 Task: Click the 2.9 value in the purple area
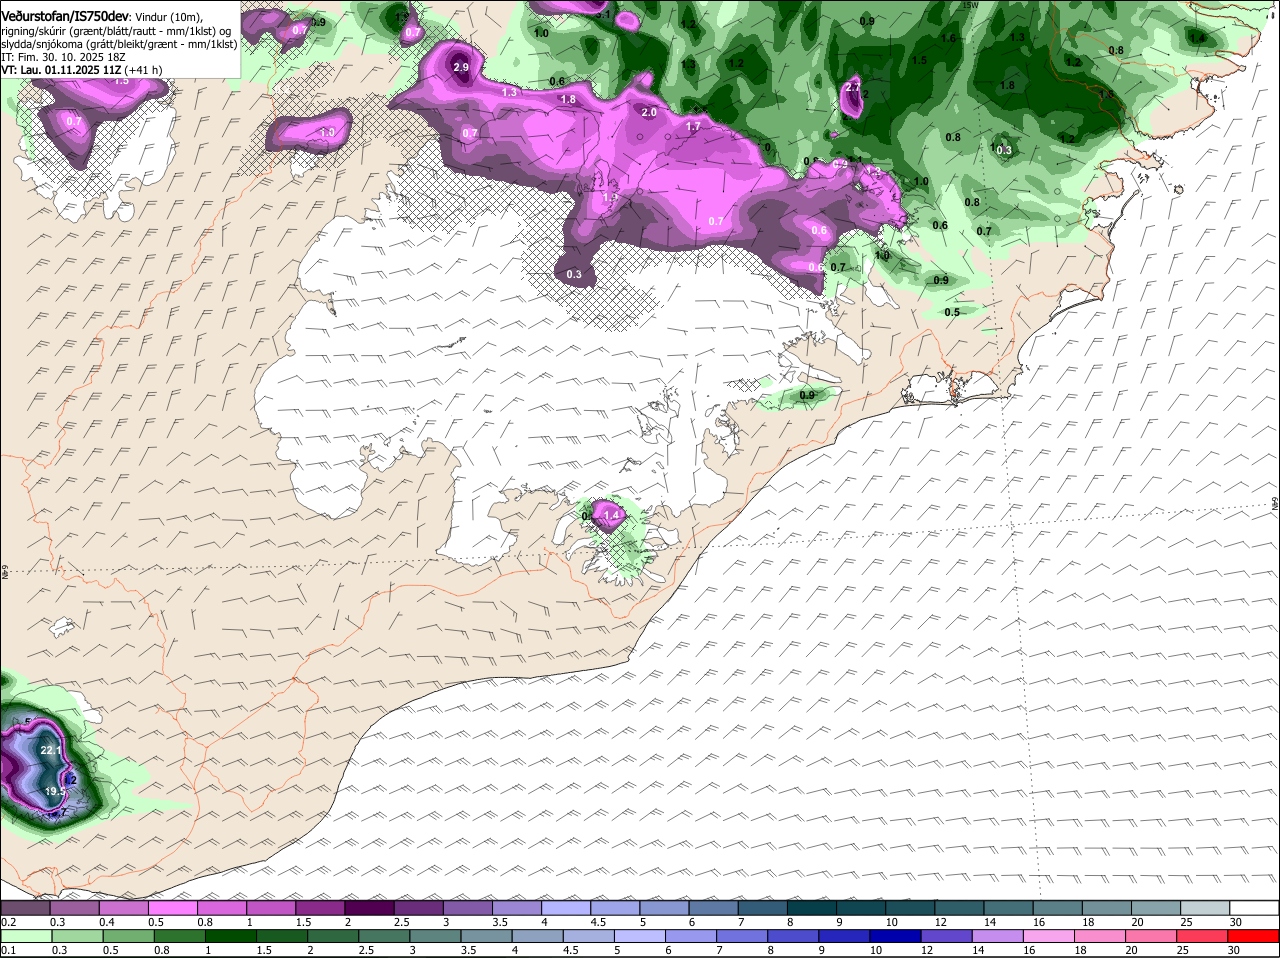[461, 67]
